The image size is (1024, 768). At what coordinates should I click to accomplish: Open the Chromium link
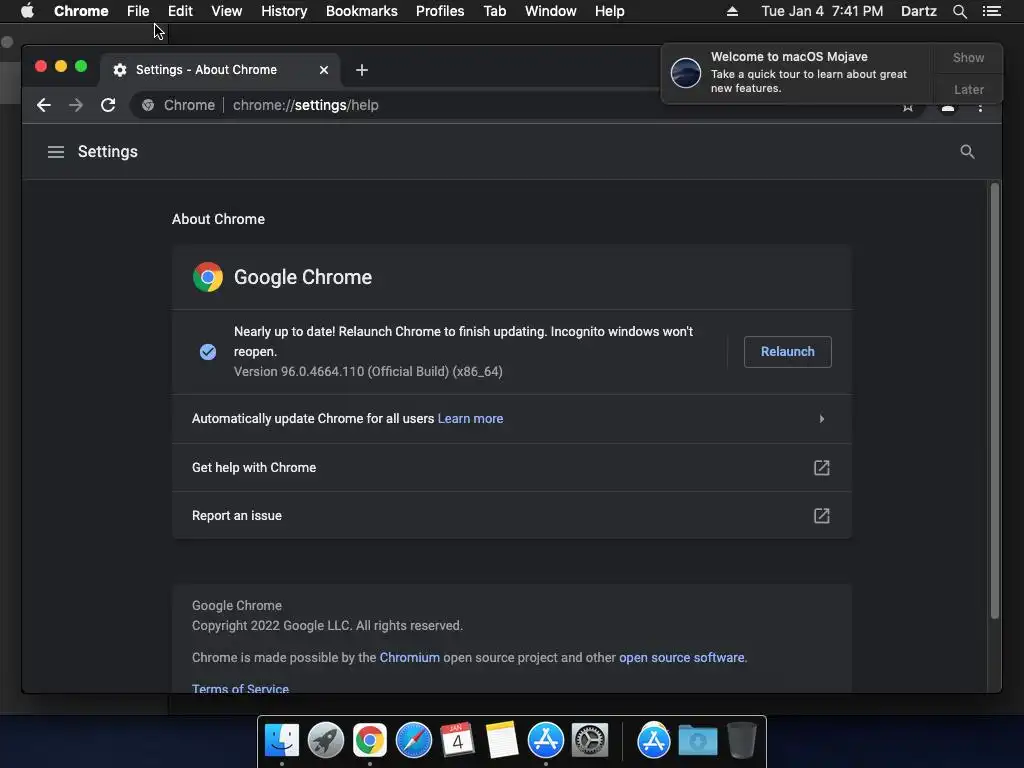click(x=409, y=658)
